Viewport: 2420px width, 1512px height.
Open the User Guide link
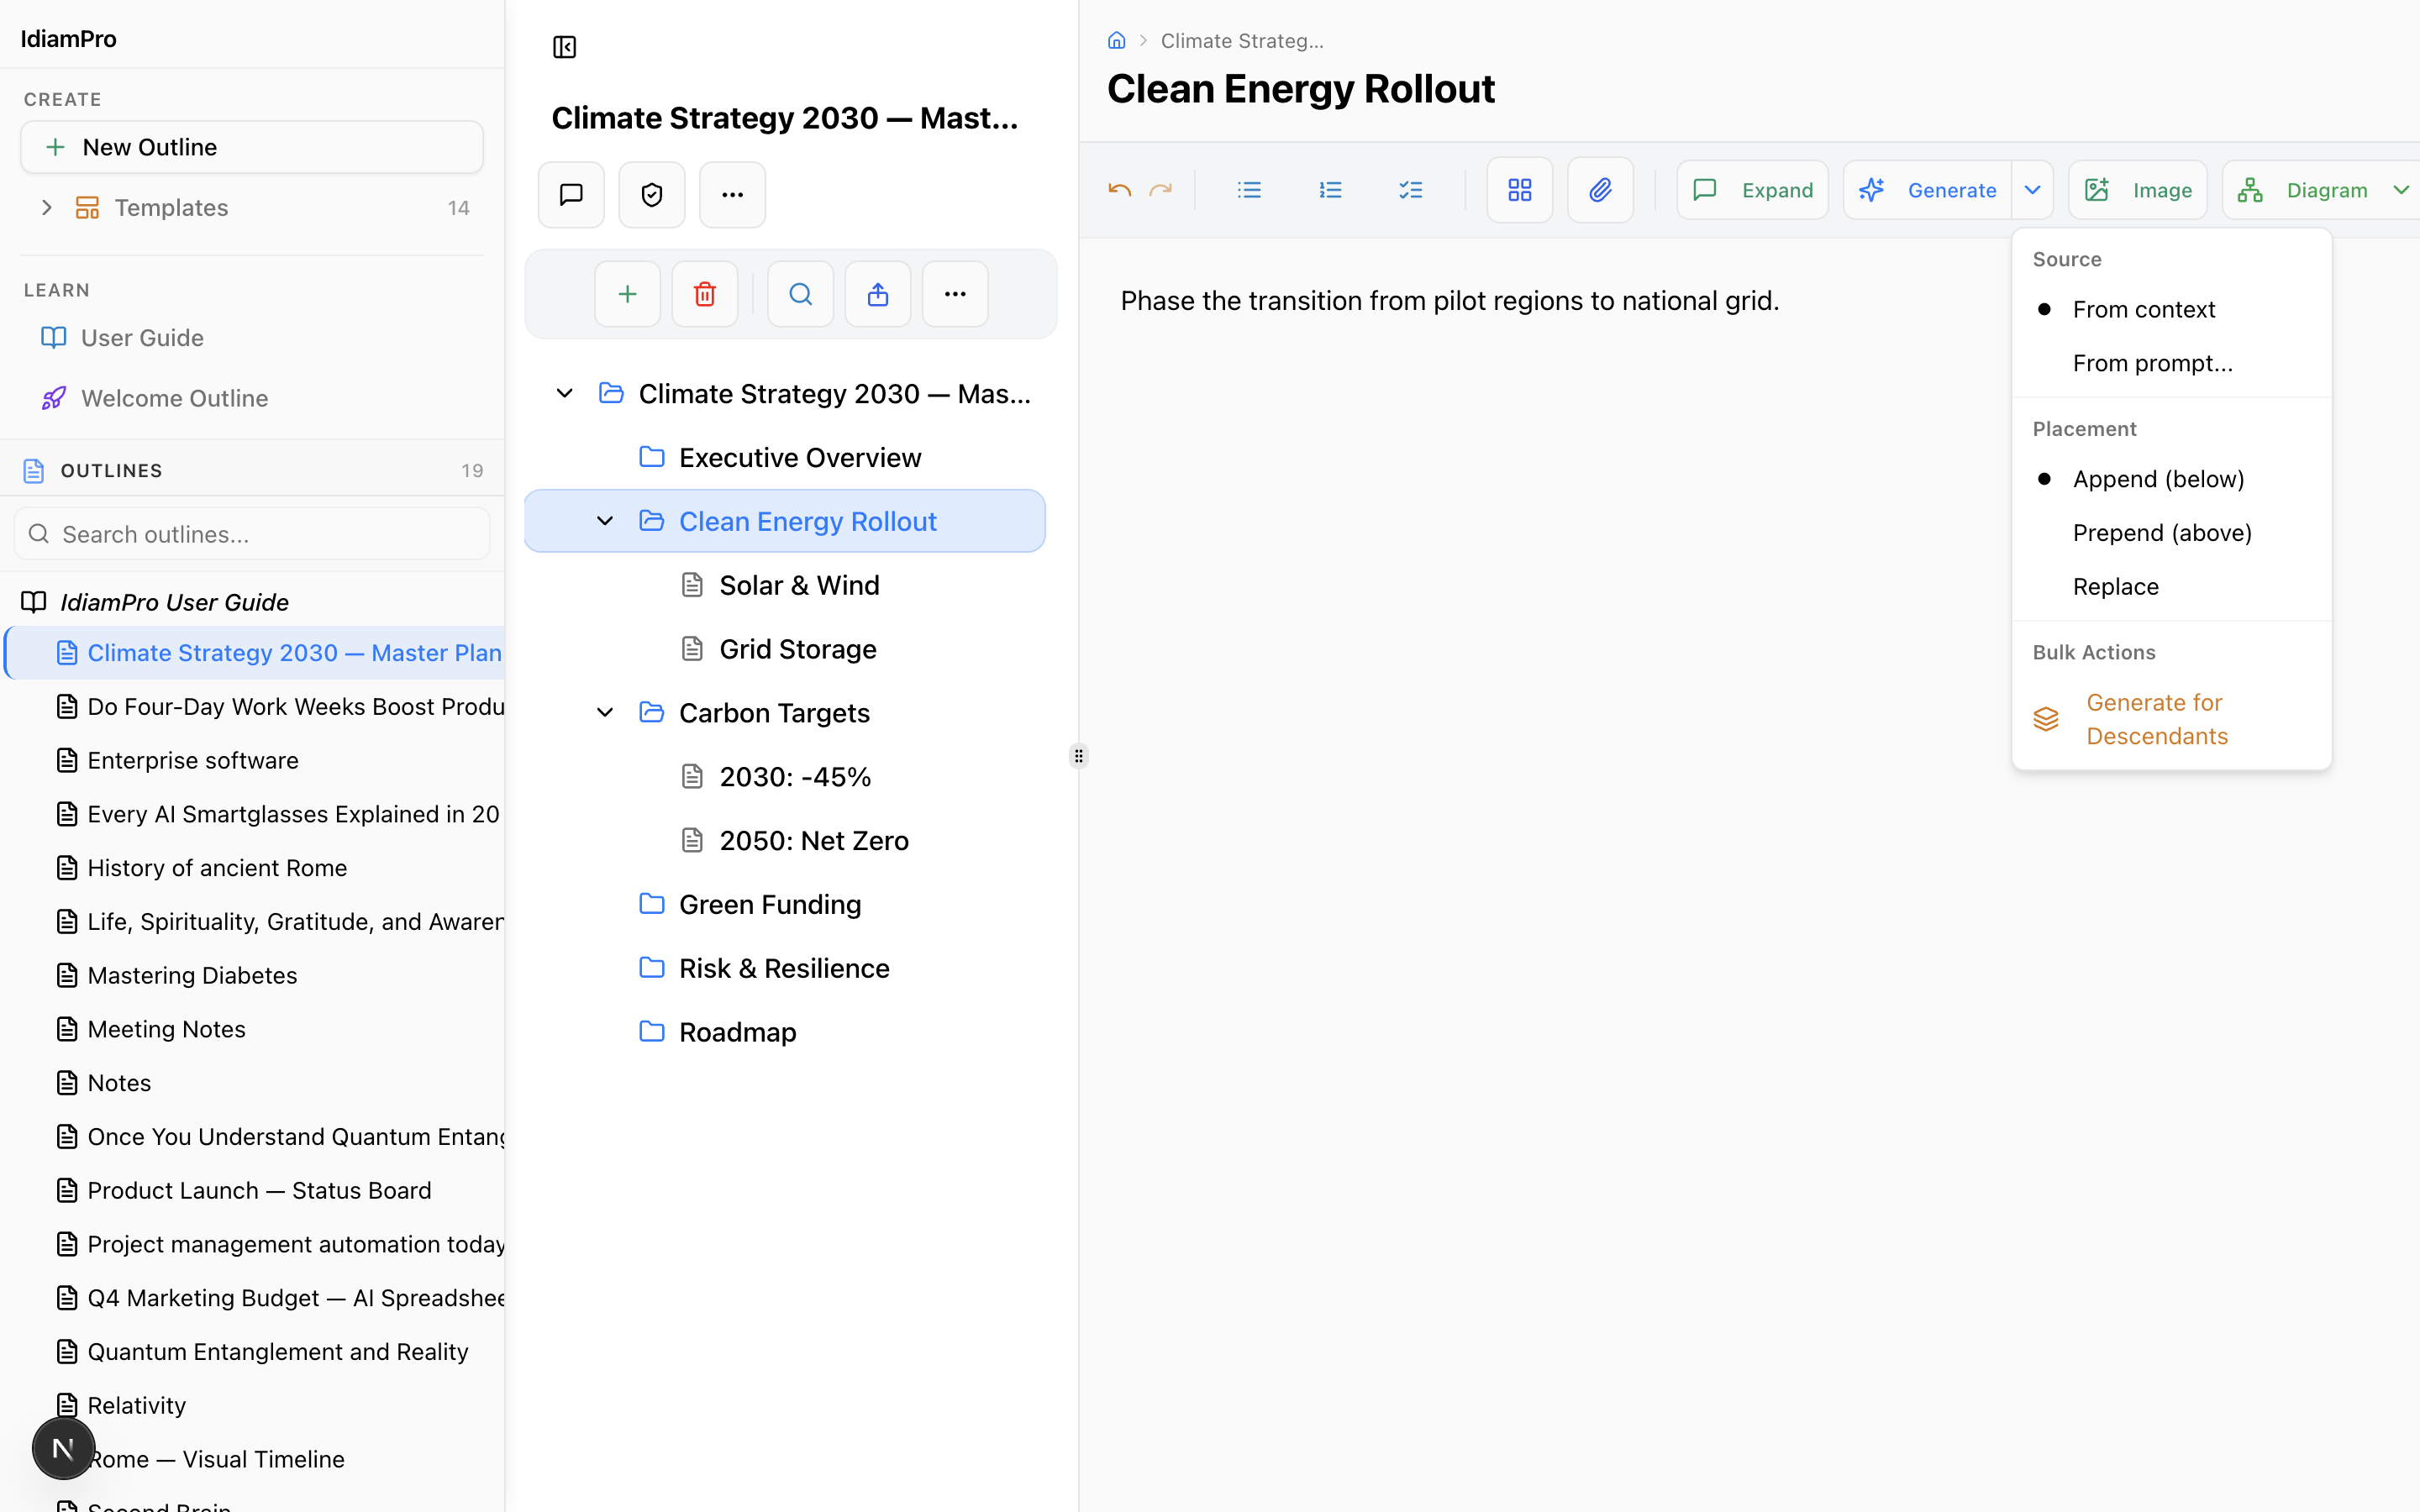[142, 338]
